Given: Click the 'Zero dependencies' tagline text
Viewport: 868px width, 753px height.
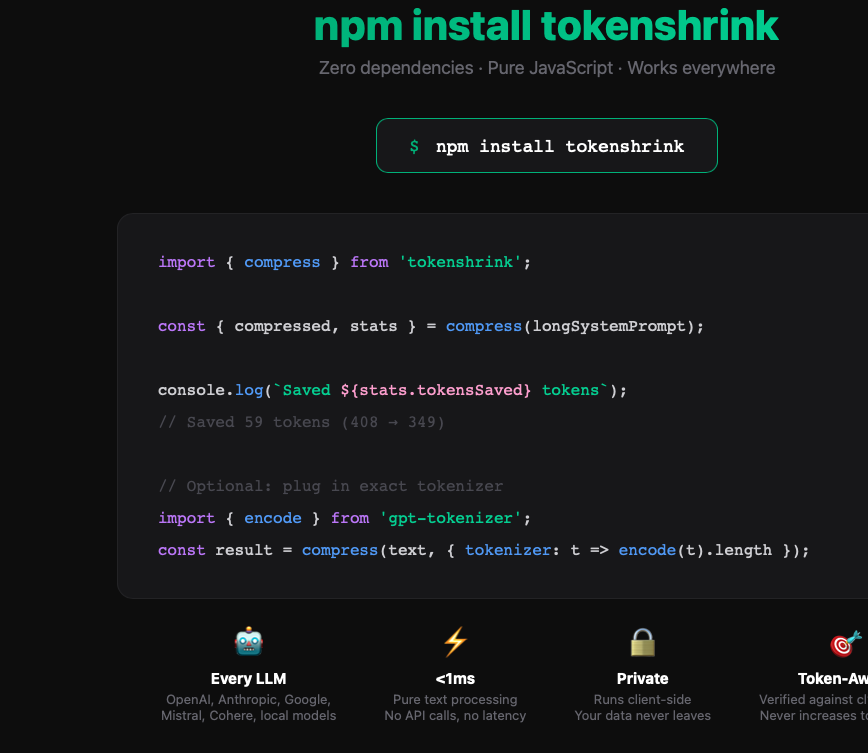Looking at the screenshot, I should [x=395, y=68].
